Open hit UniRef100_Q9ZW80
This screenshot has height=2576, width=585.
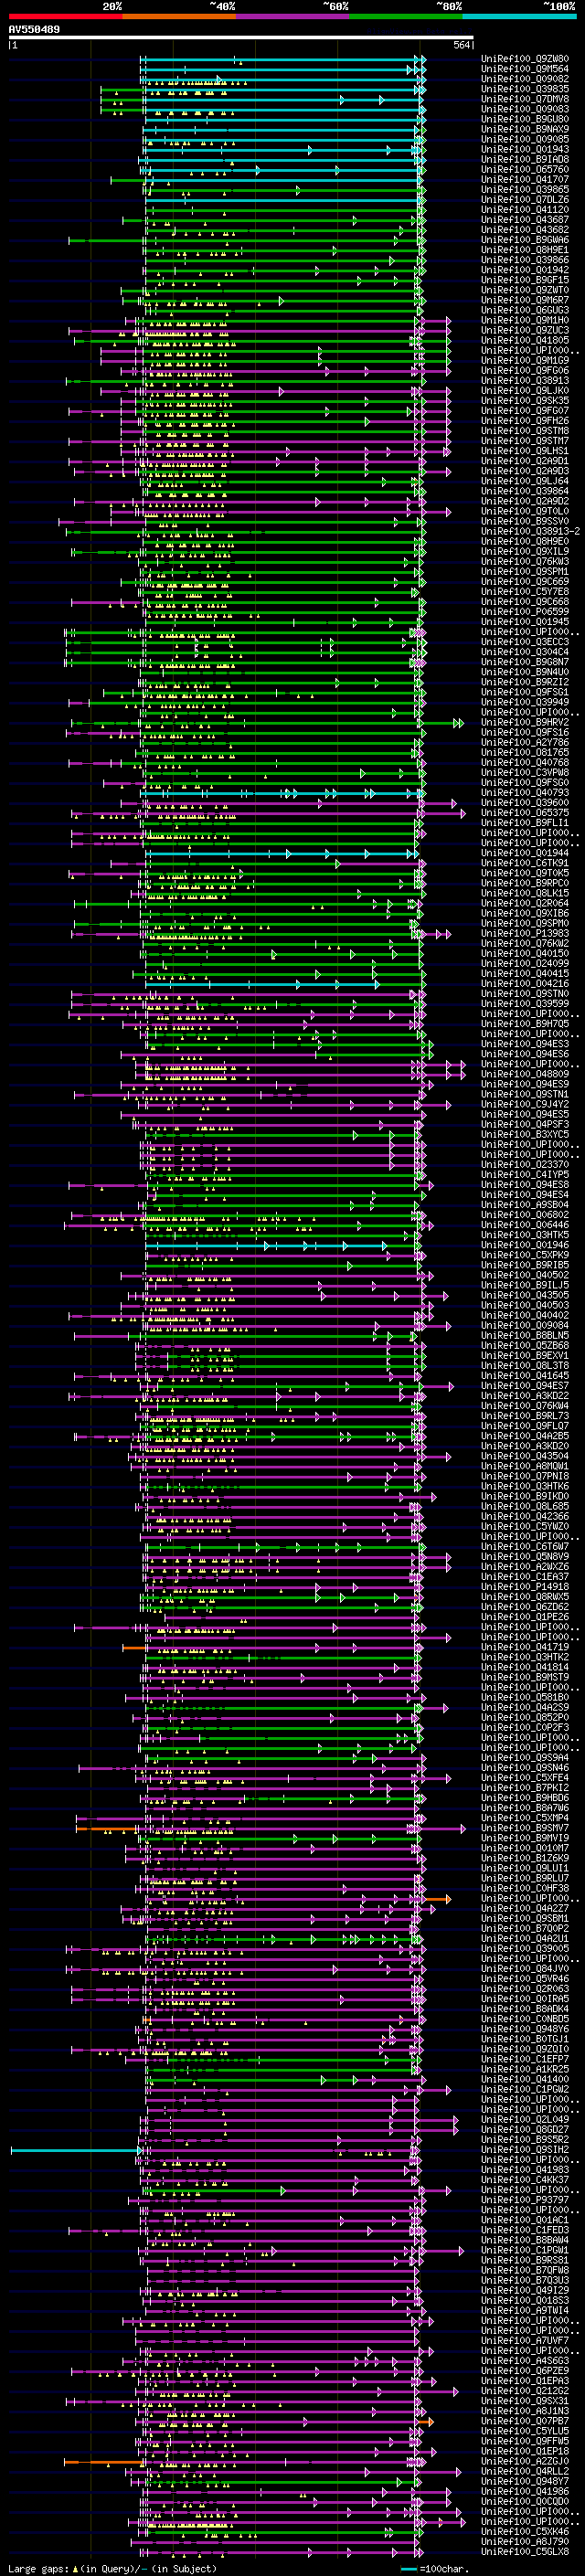(x=525, y=59)
